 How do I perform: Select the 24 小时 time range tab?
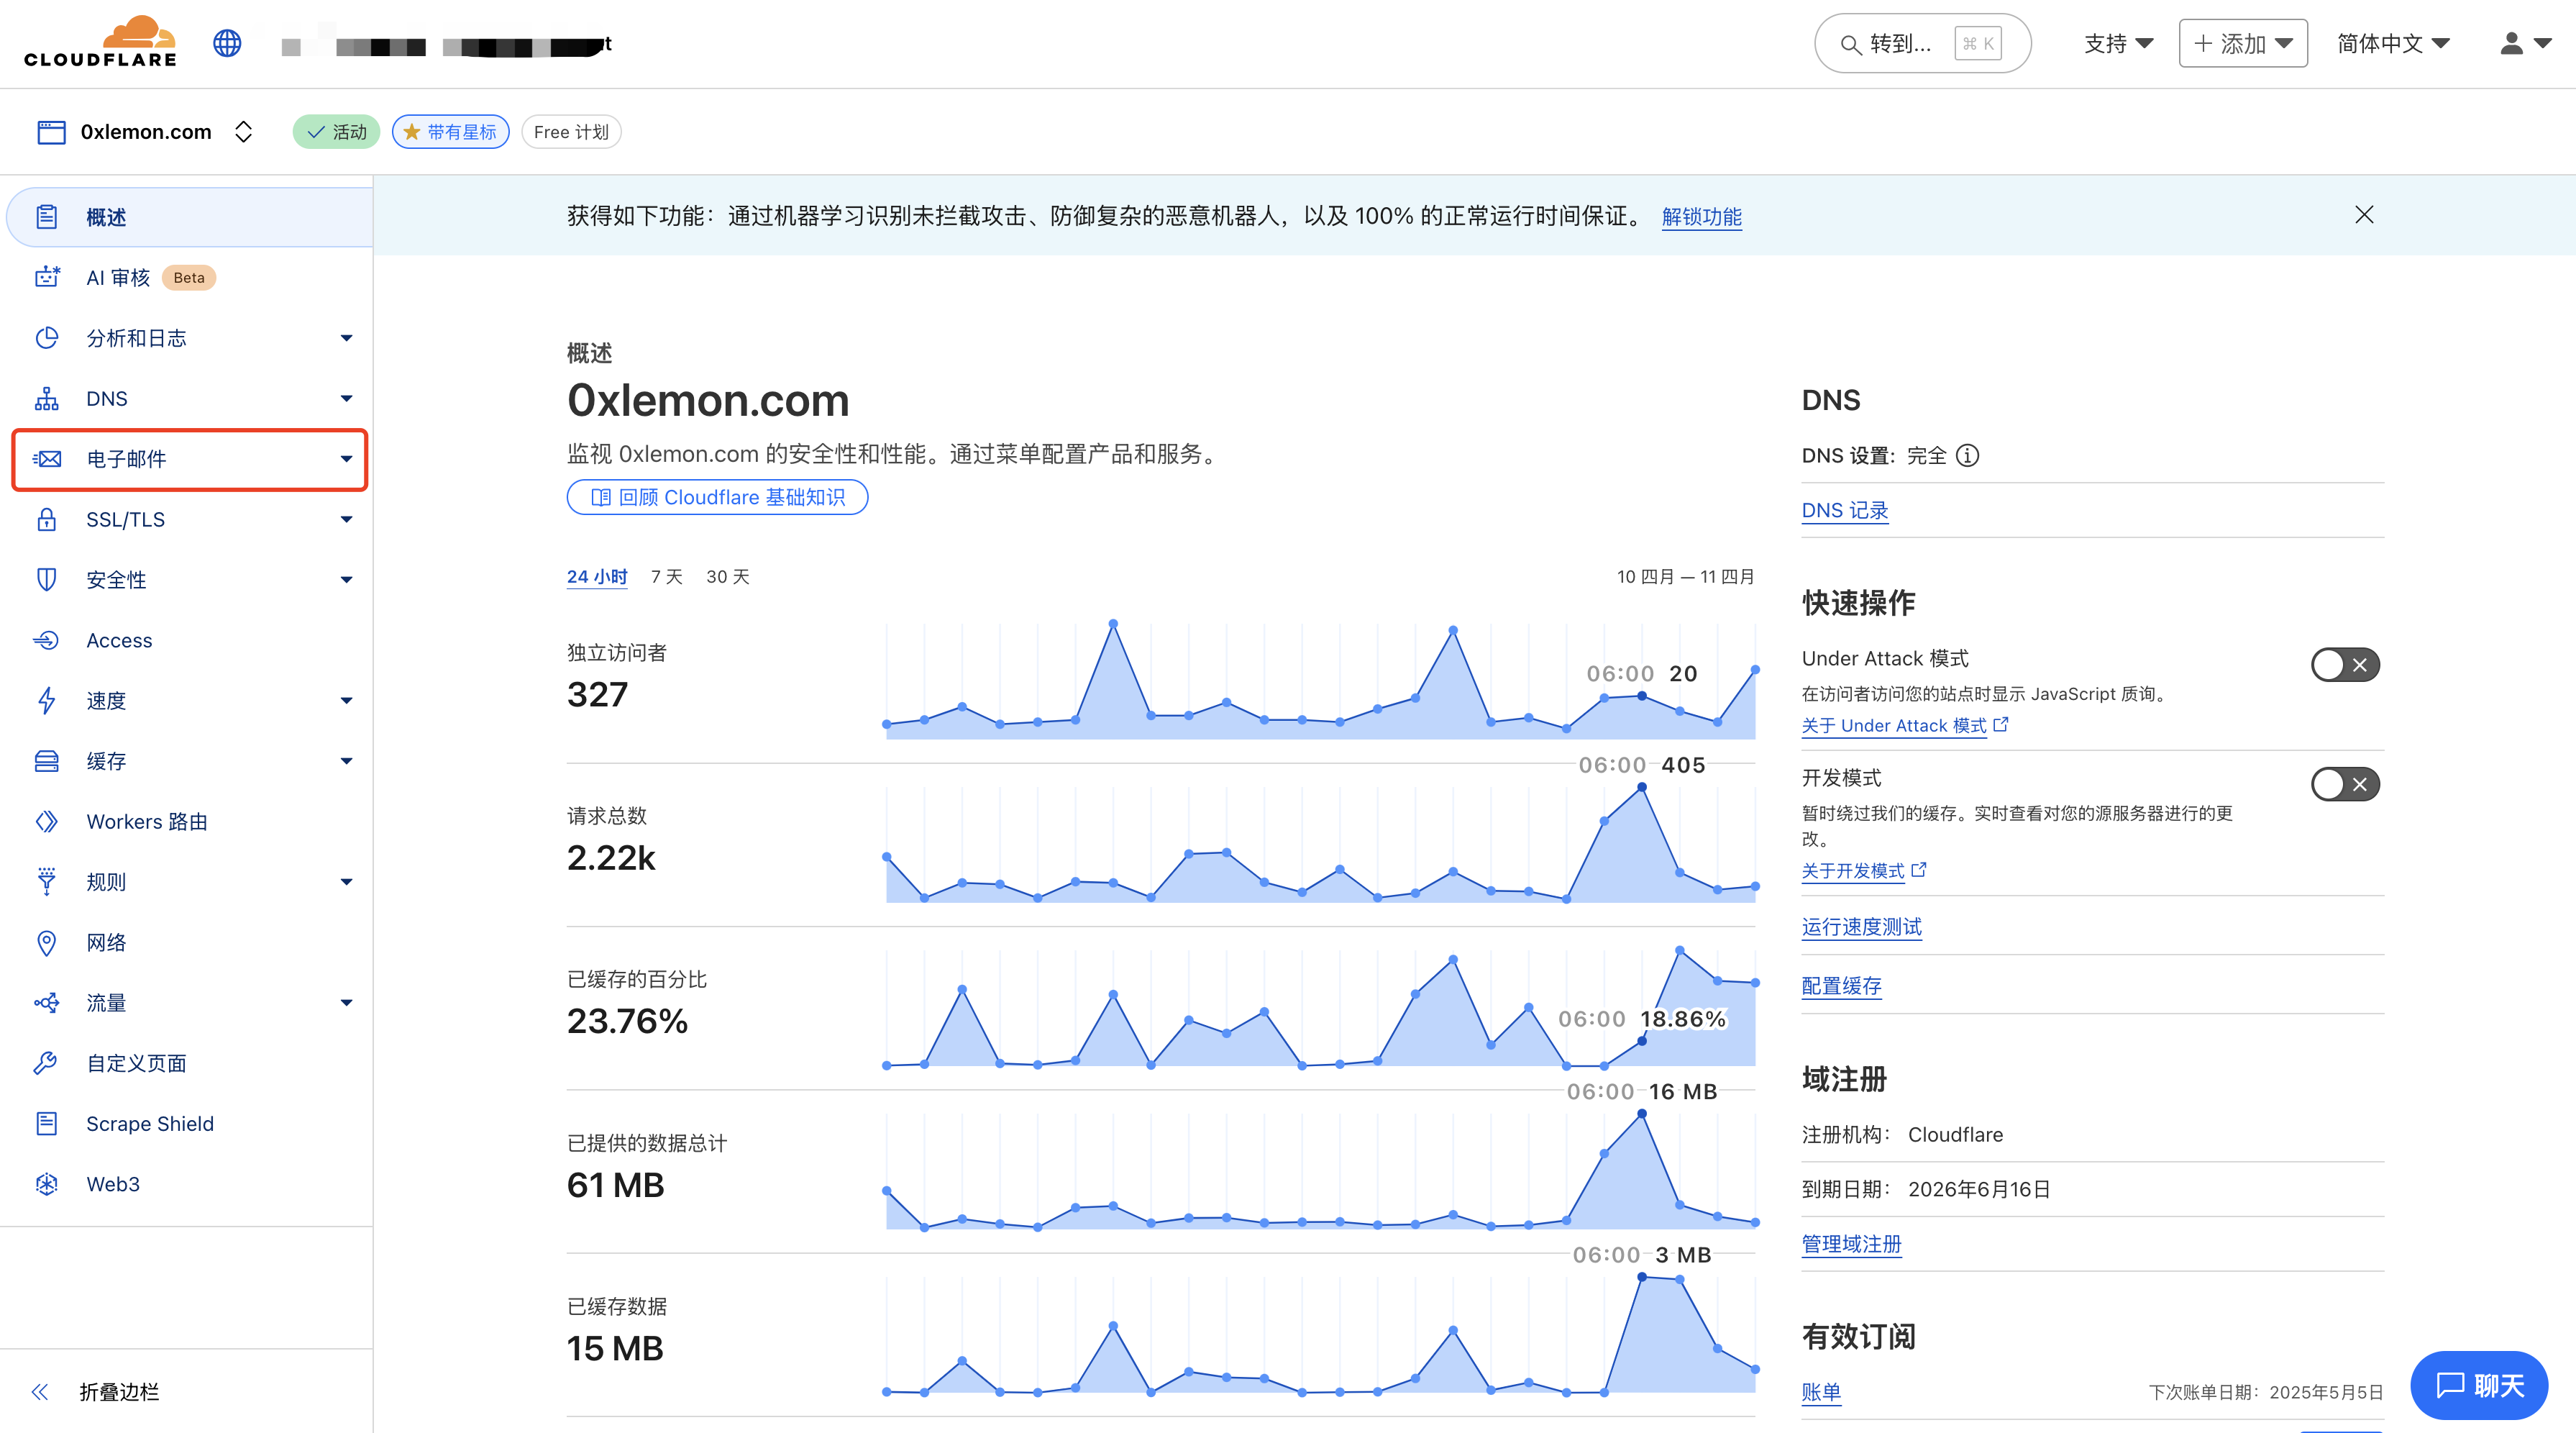click(x=597, y=577)
